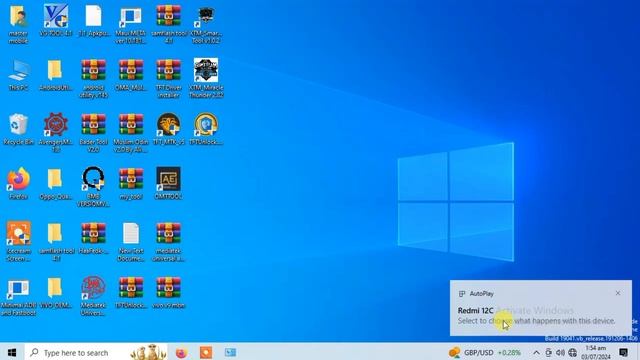Click the Redmi 12C AutoPlay notification
This screenshot has height=360, width=640.
[541, 308]
